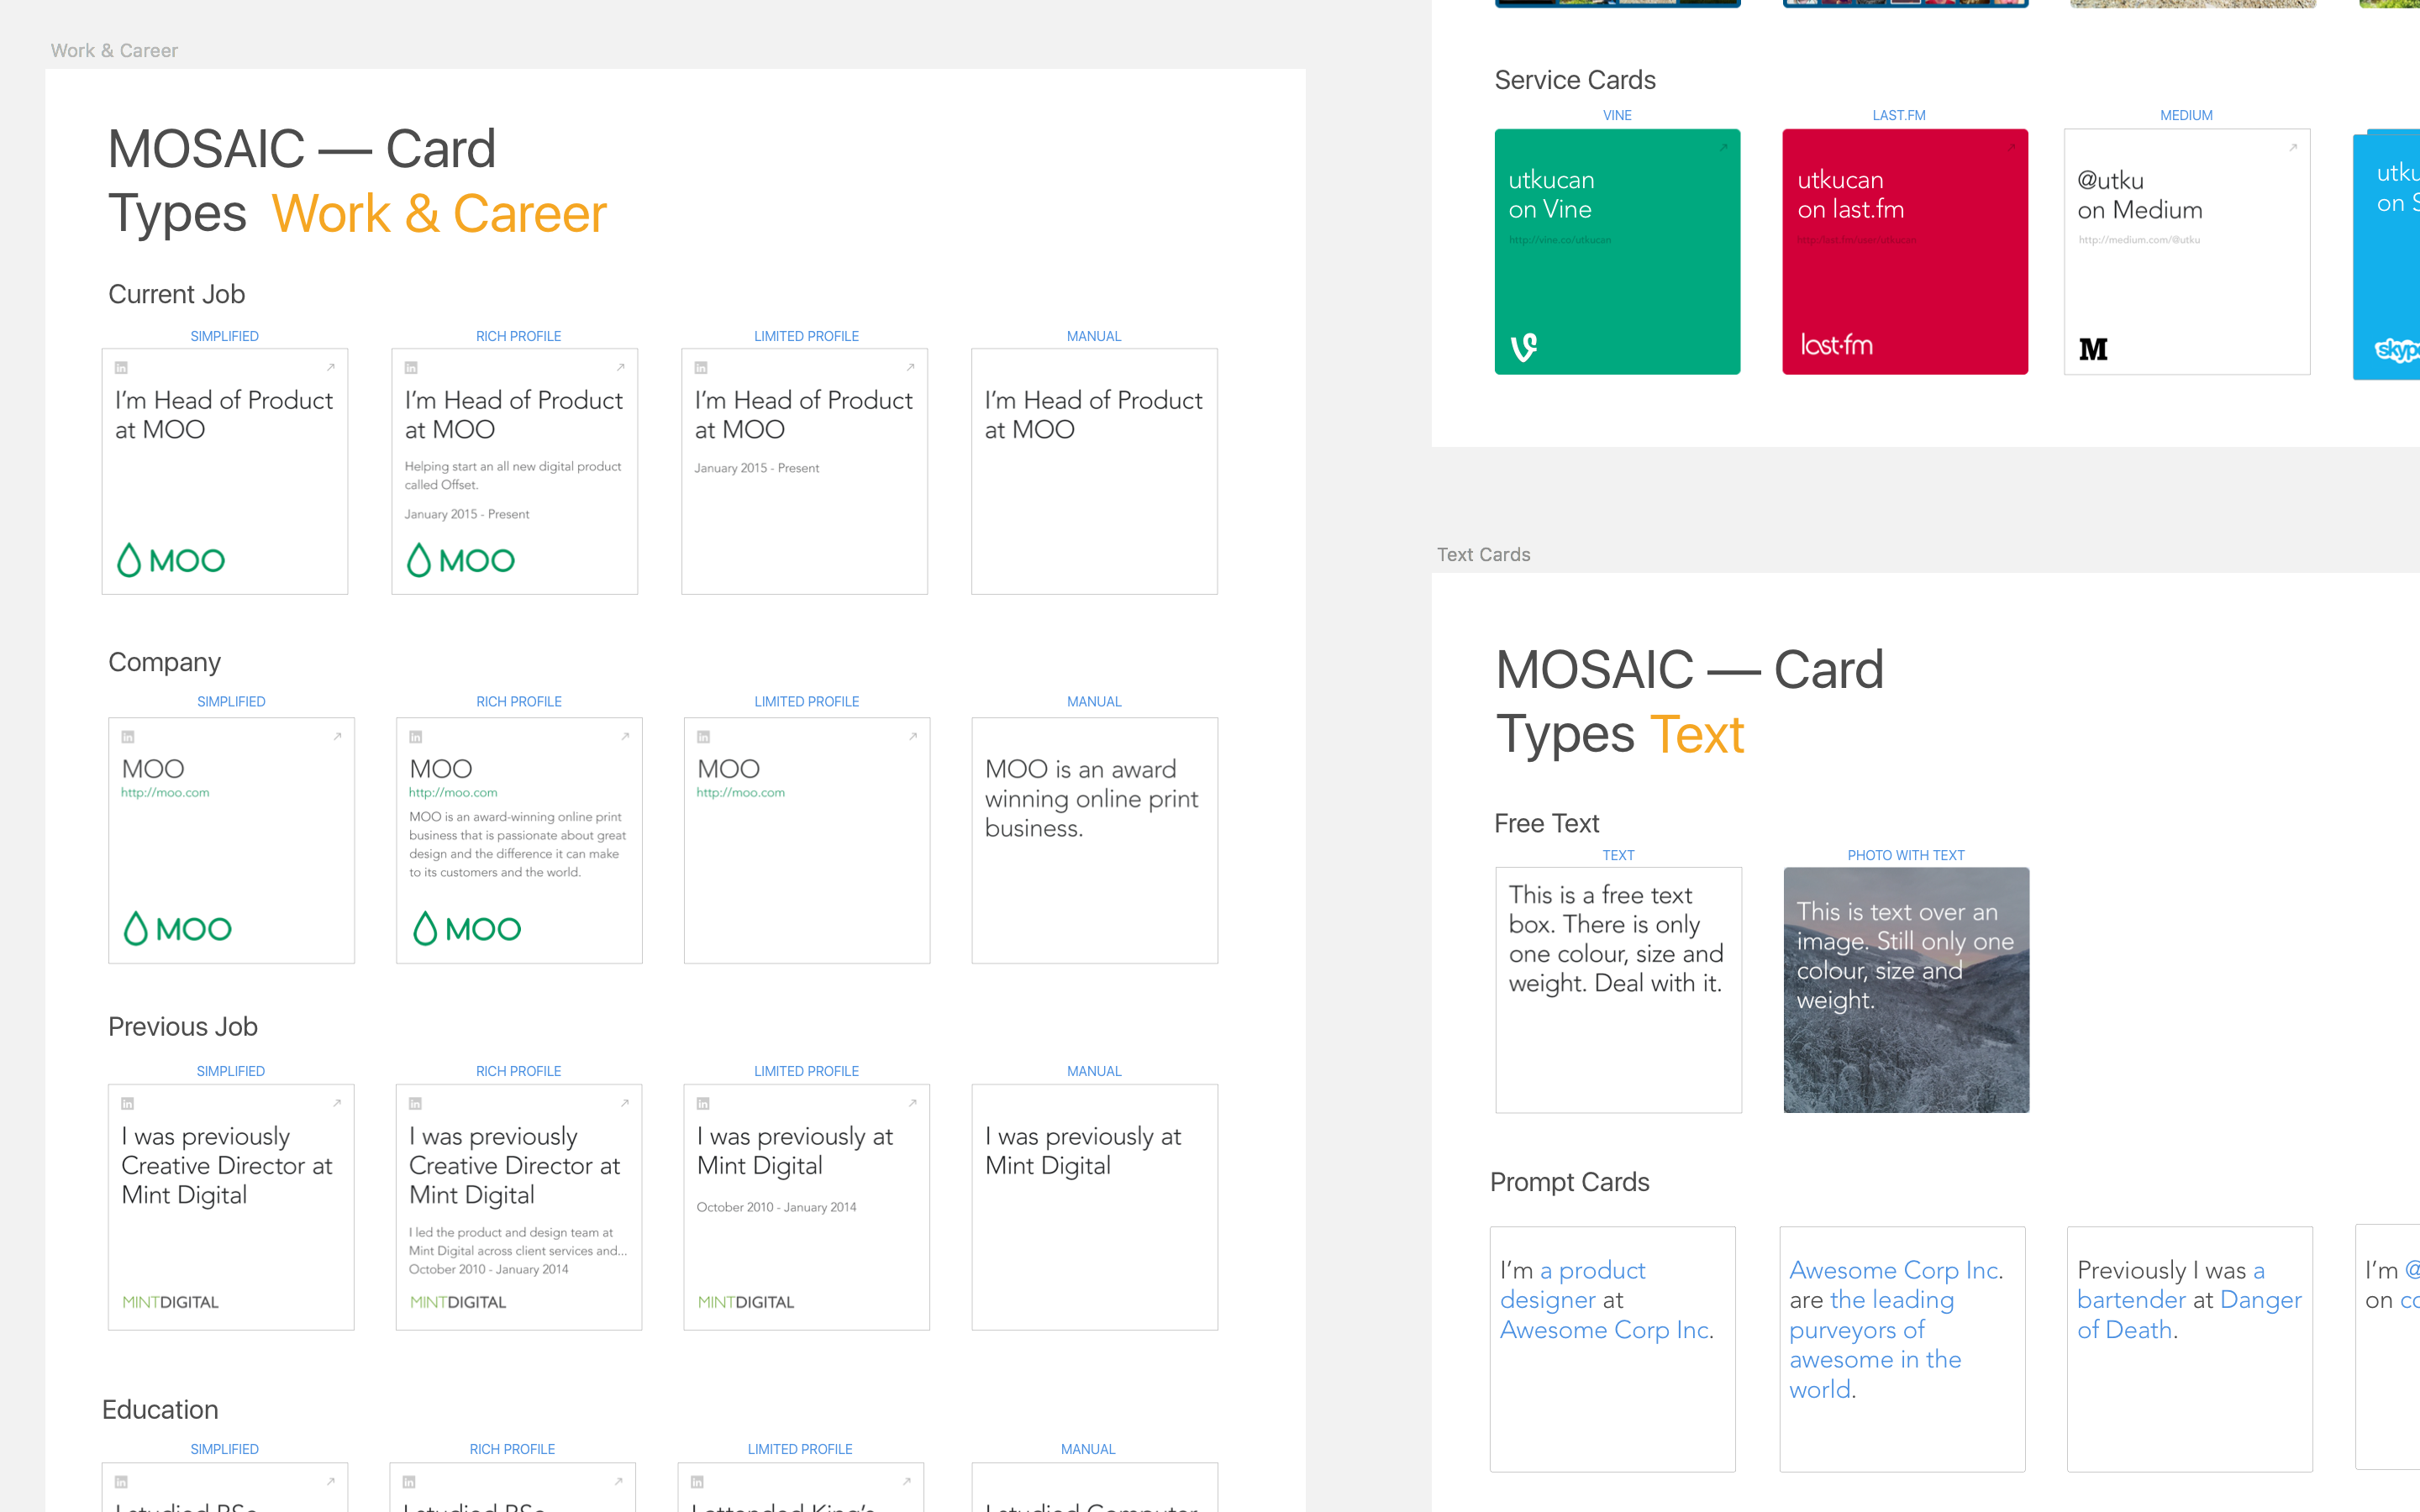The image size is (2420, 1512).
Task: Open moo.com link on Company Simplified card
Action: click(165, 793)
